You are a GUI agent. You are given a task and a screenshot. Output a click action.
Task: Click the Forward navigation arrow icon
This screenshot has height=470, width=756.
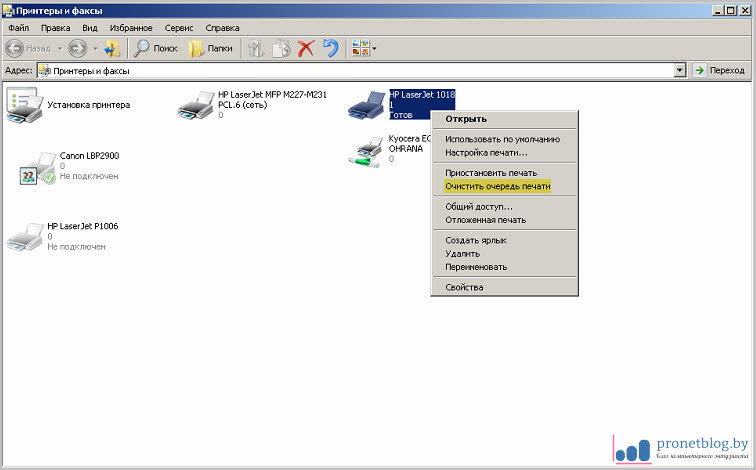[78, 48]
